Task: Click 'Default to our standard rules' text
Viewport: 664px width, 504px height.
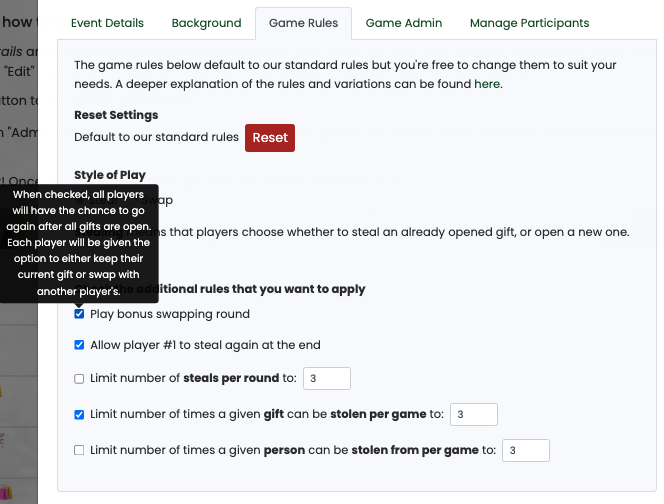Action: tap(156, 137)
